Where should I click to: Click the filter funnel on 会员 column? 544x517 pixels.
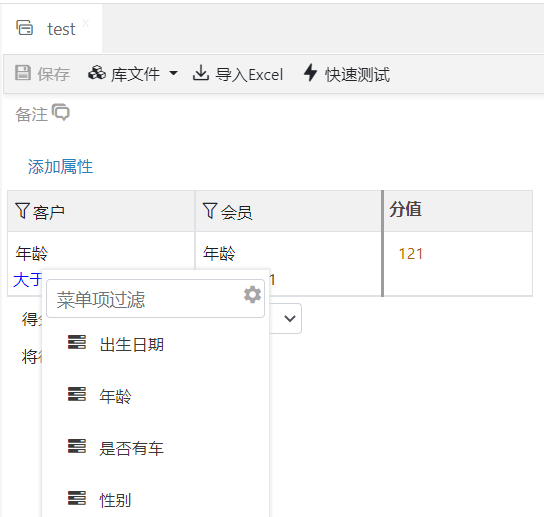(x=210, y=211)
